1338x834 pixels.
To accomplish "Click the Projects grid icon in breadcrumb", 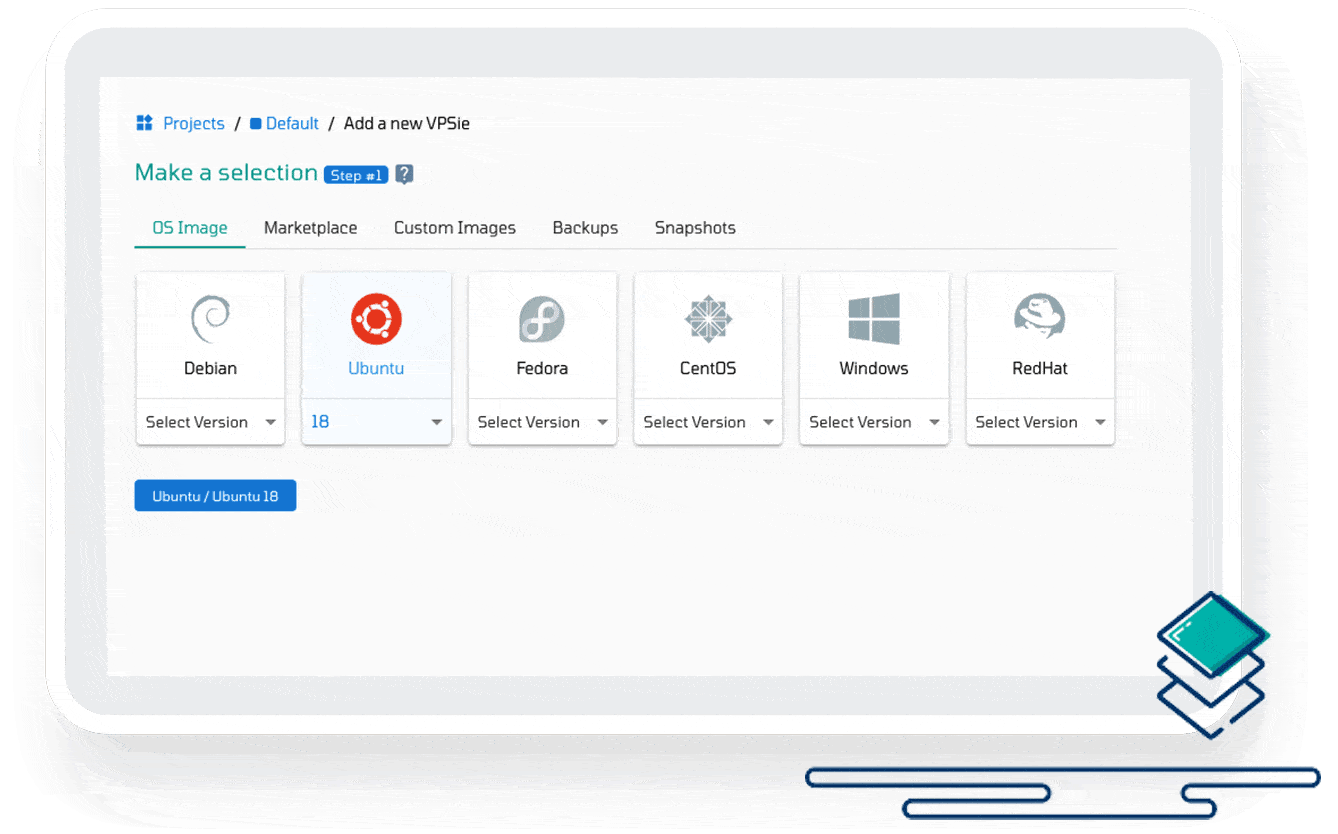I will pos(144,123).
